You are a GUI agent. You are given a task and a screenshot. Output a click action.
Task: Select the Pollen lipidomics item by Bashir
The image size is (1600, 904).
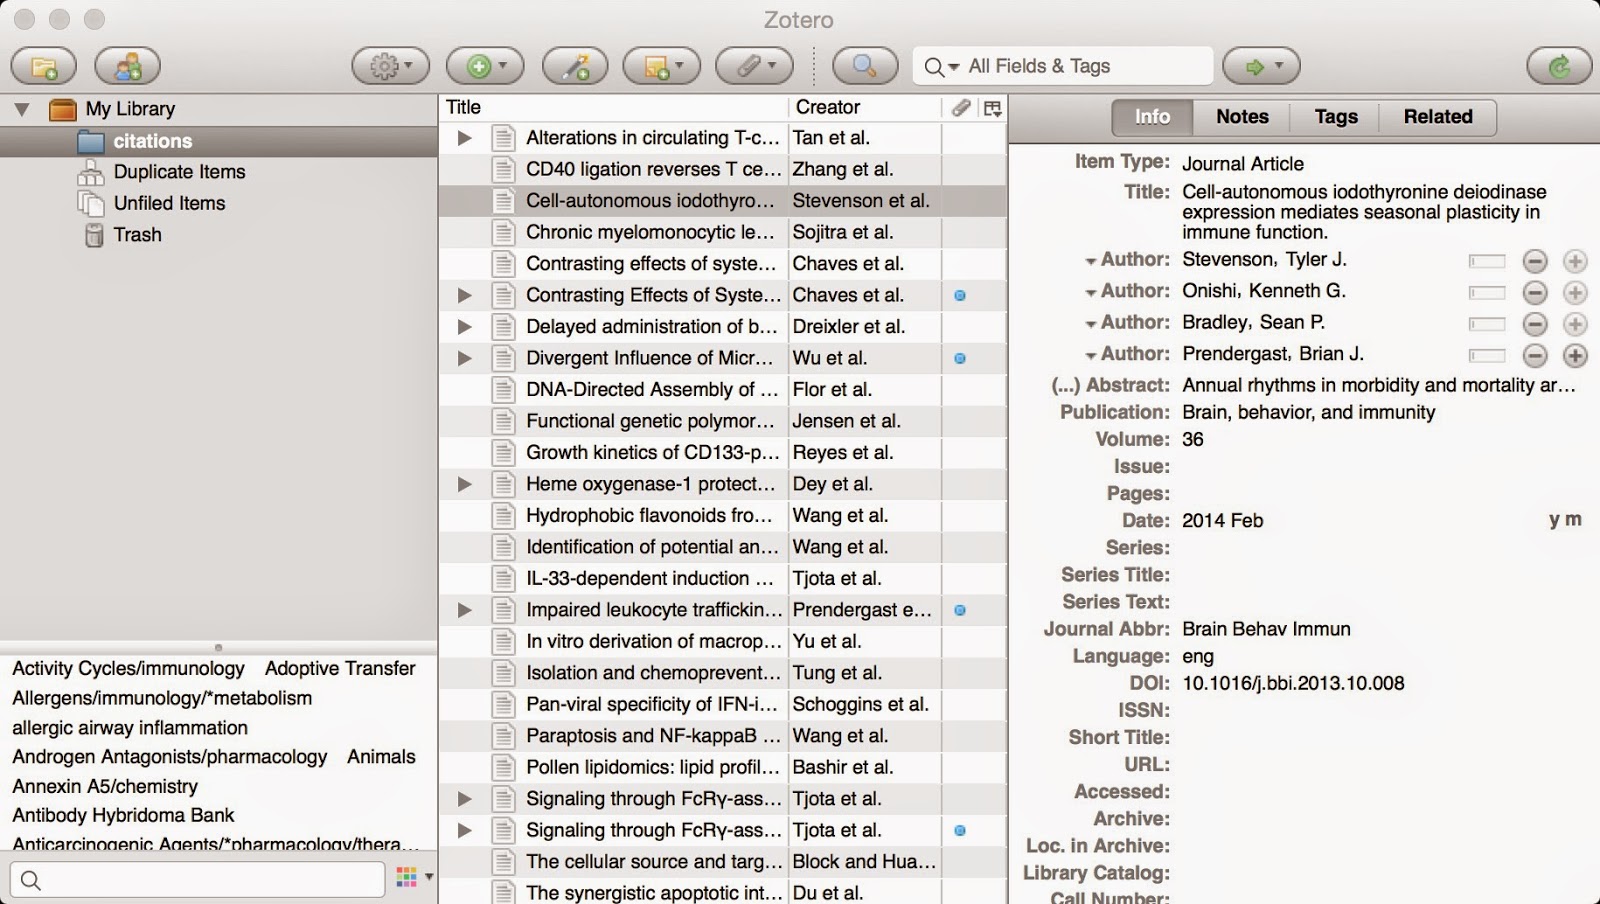point(722,767)
